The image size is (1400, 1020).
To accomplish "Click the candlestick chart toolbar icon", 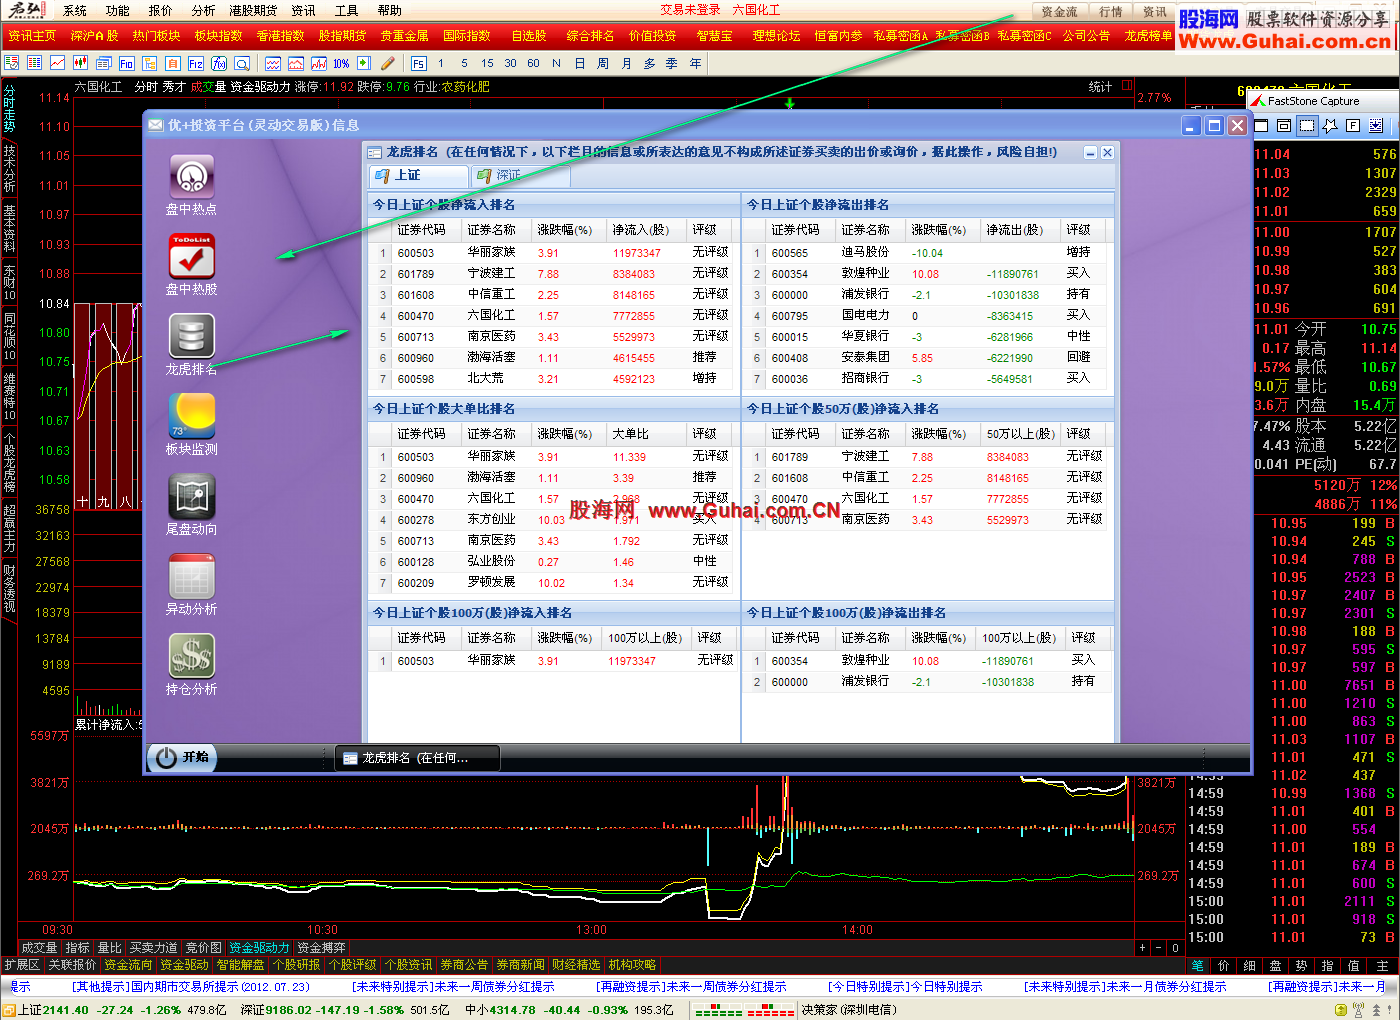I will [80, 63].
